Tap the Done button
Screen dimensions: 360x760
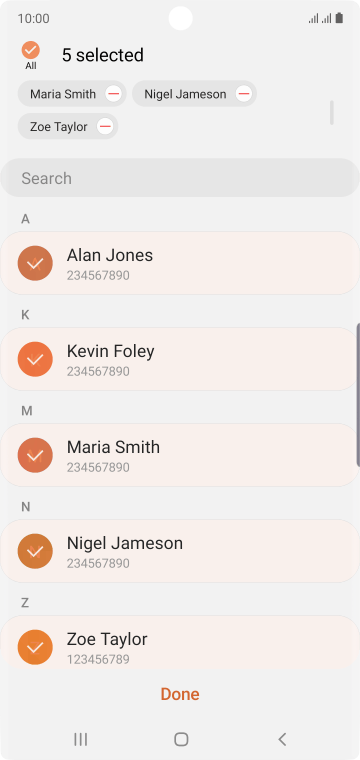[x=180, y=694]
